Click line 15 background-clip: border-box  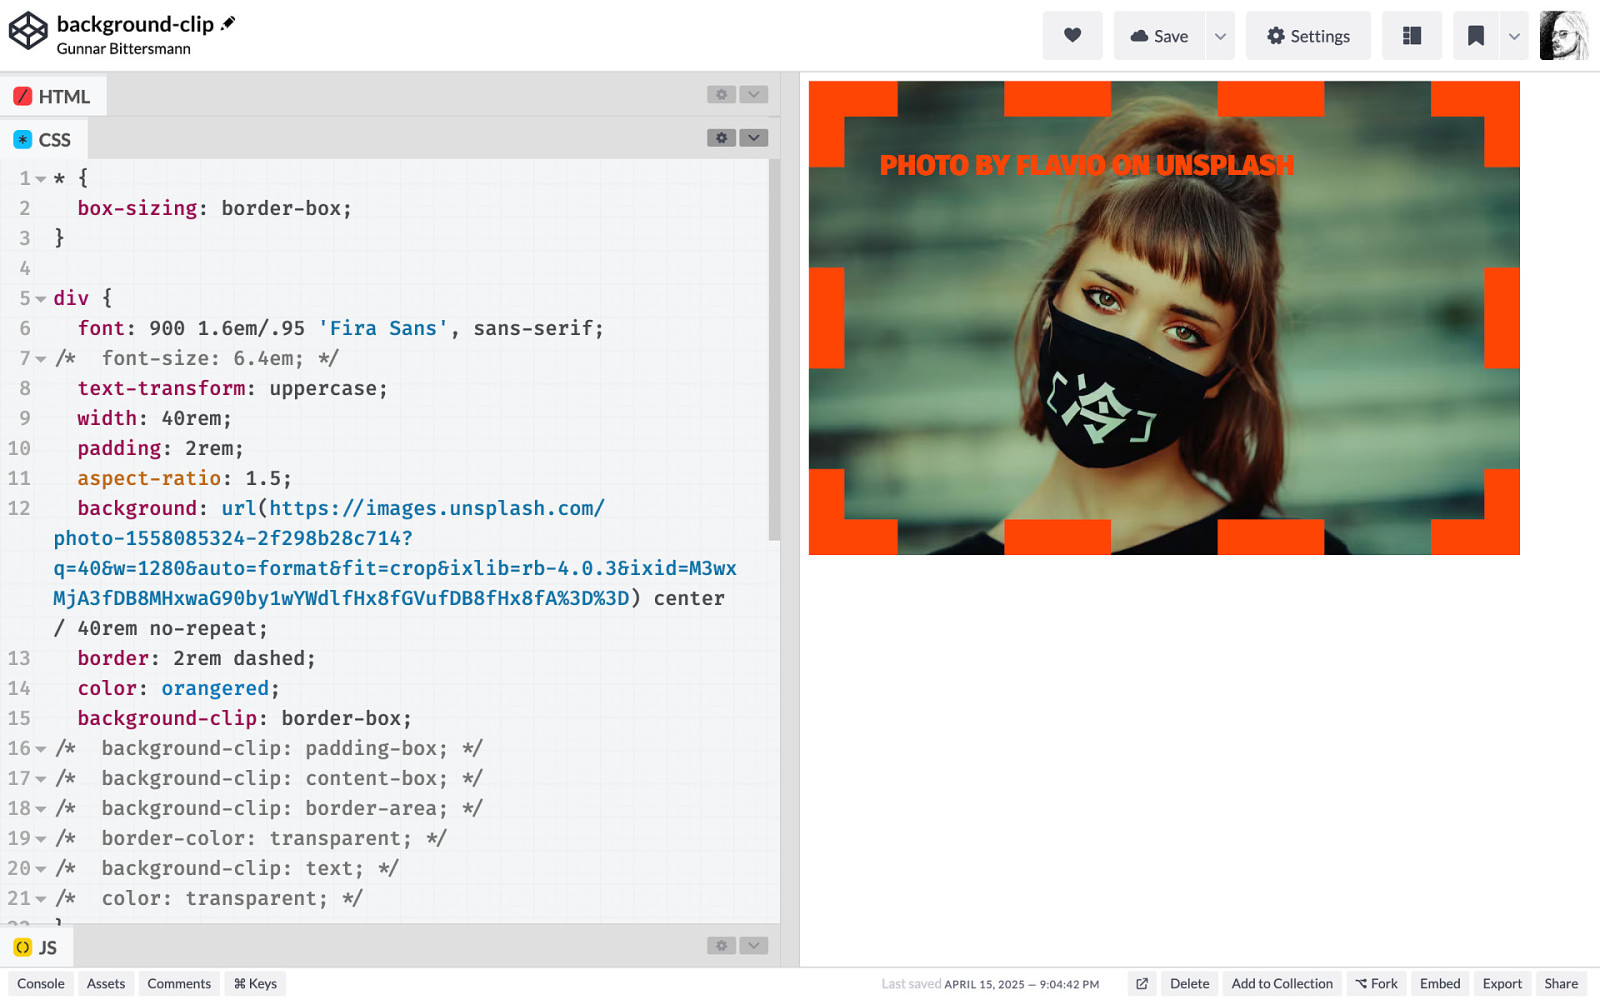click(x=244, y=719)
